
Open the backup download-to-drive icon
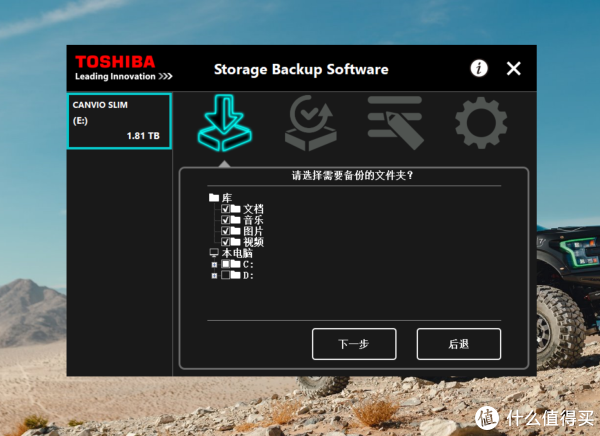point(225,122)
